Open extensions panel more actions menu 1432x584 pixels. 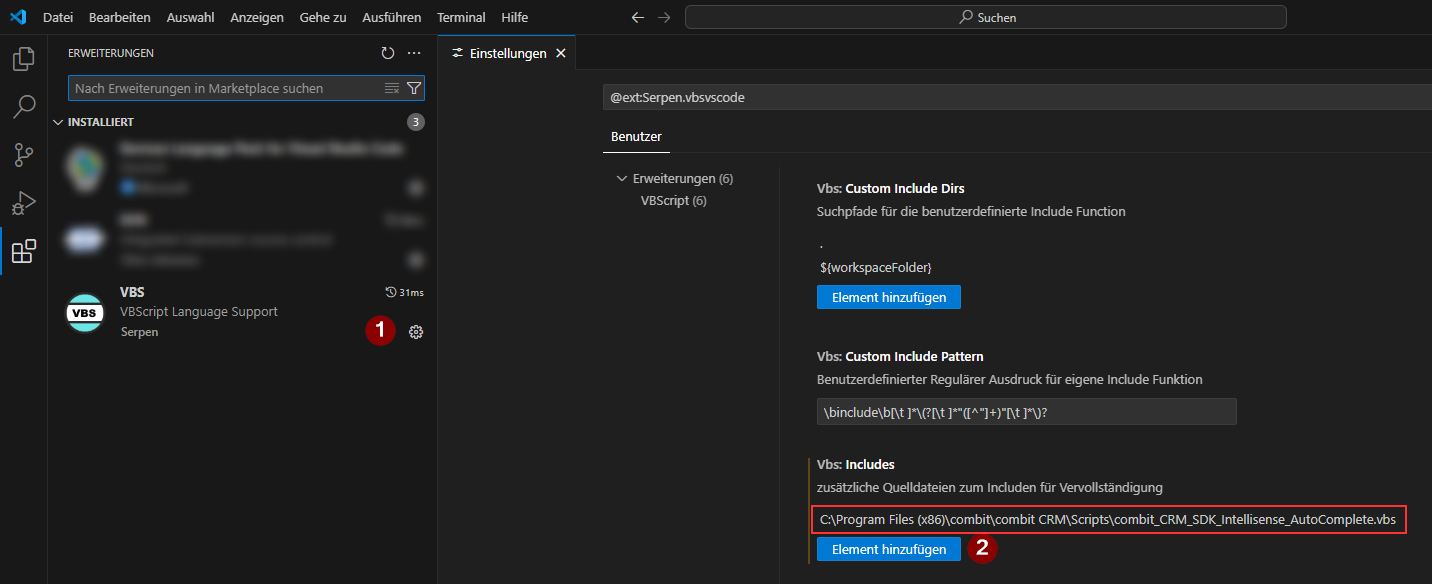pos(414,53)
